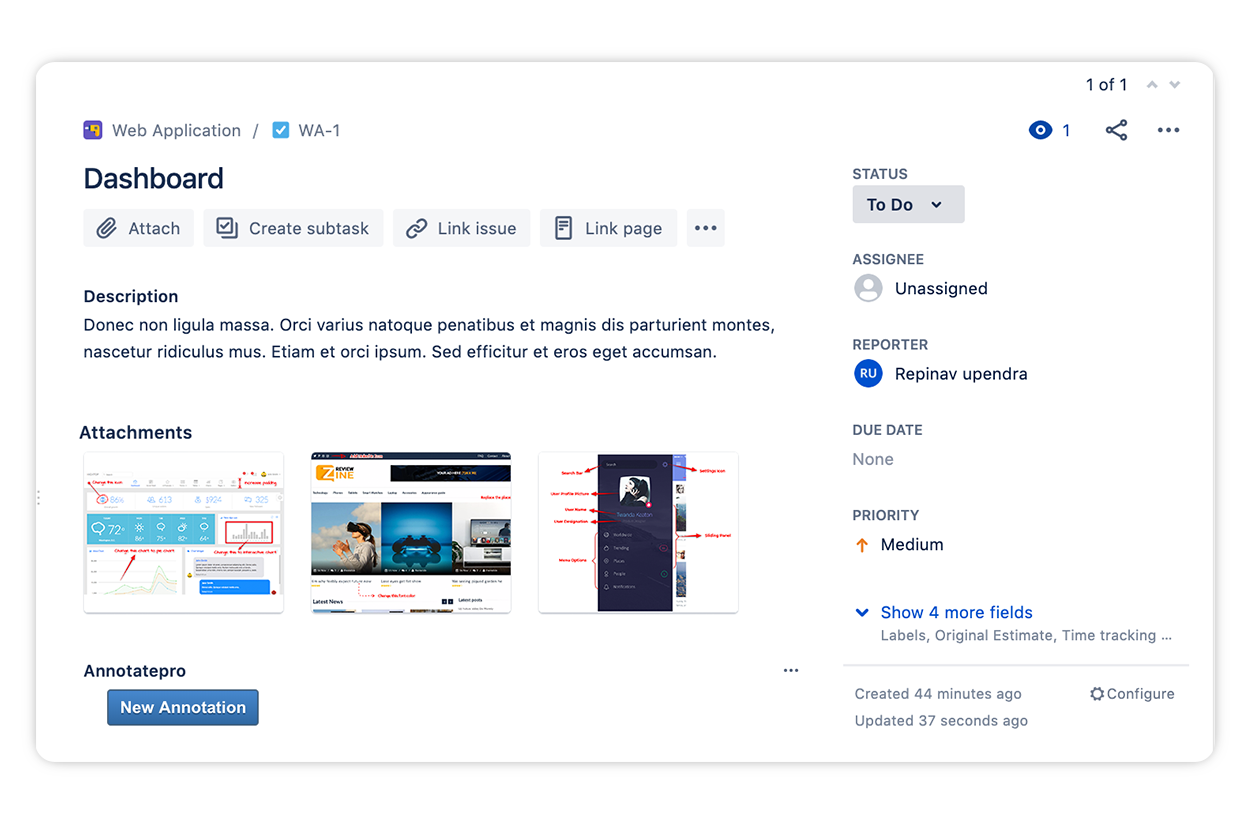The image size is (1250, 826).
Task: Click the Medium priority value
Action: (x=912, y=545)
